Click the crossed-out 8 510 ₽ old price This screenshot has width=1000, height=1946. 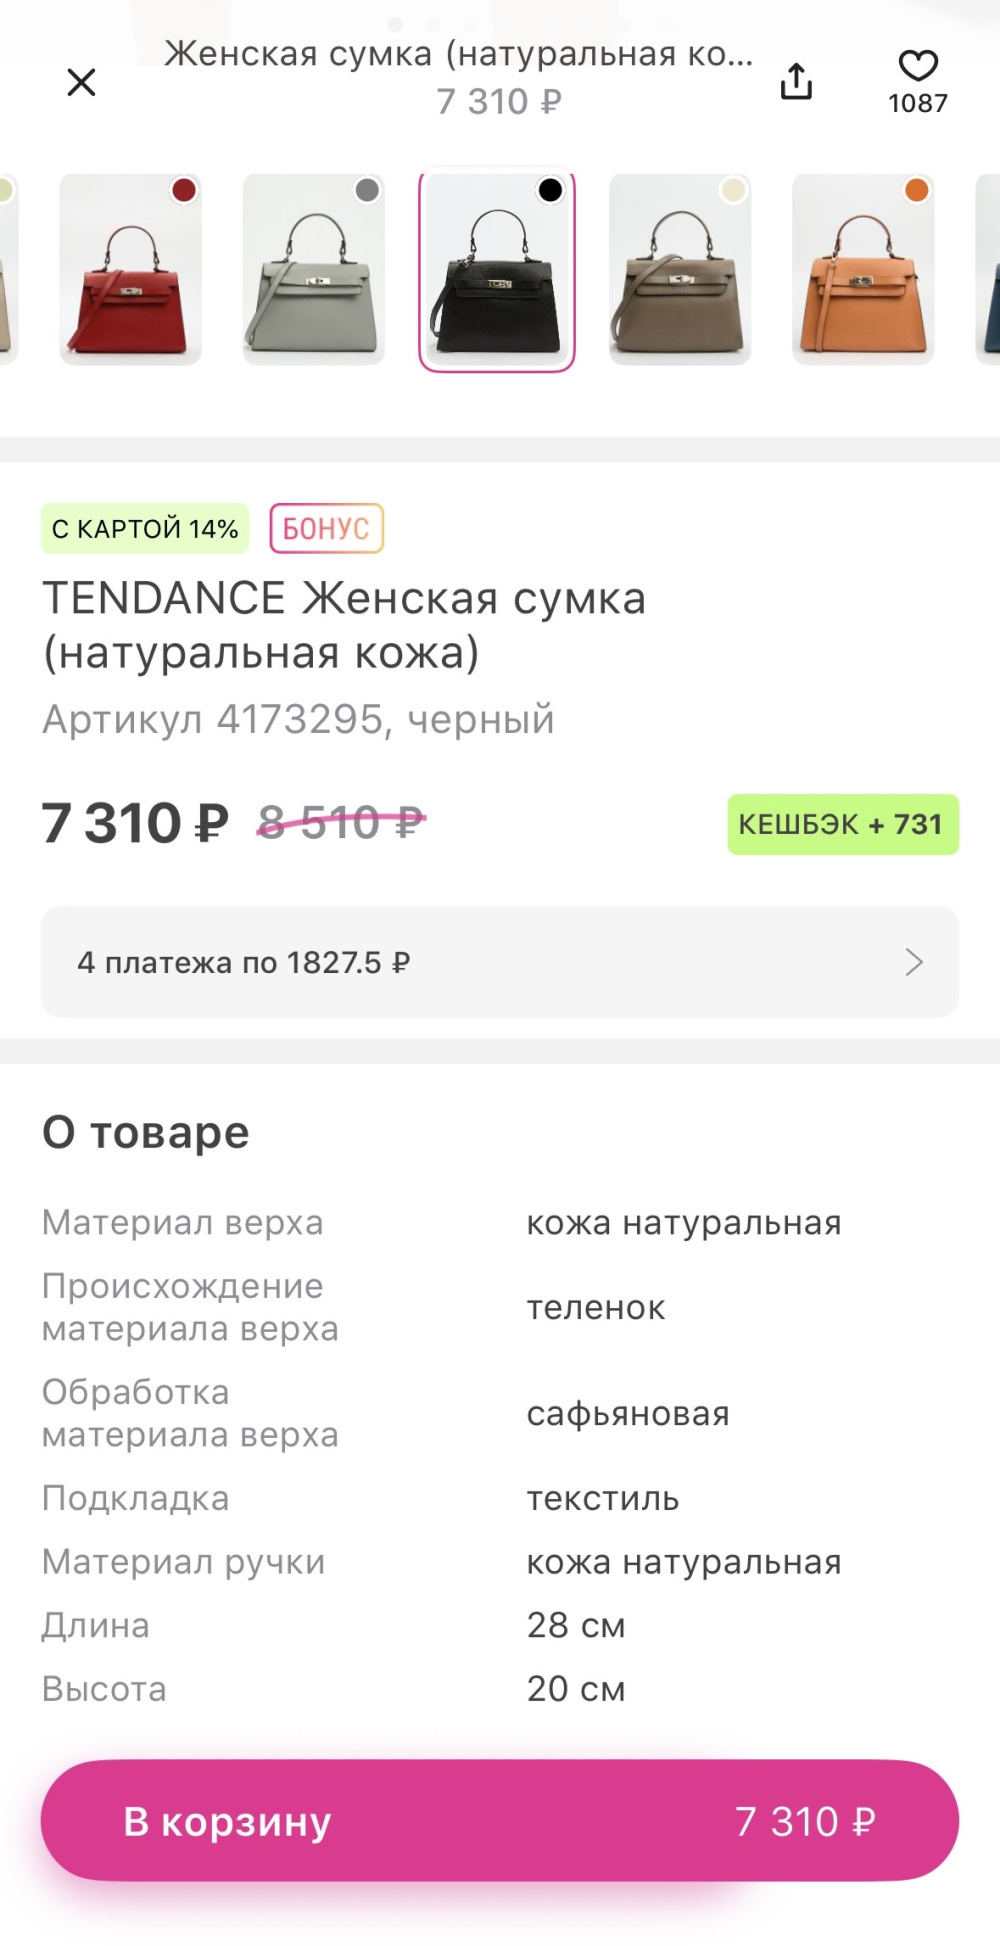[340, 822]
